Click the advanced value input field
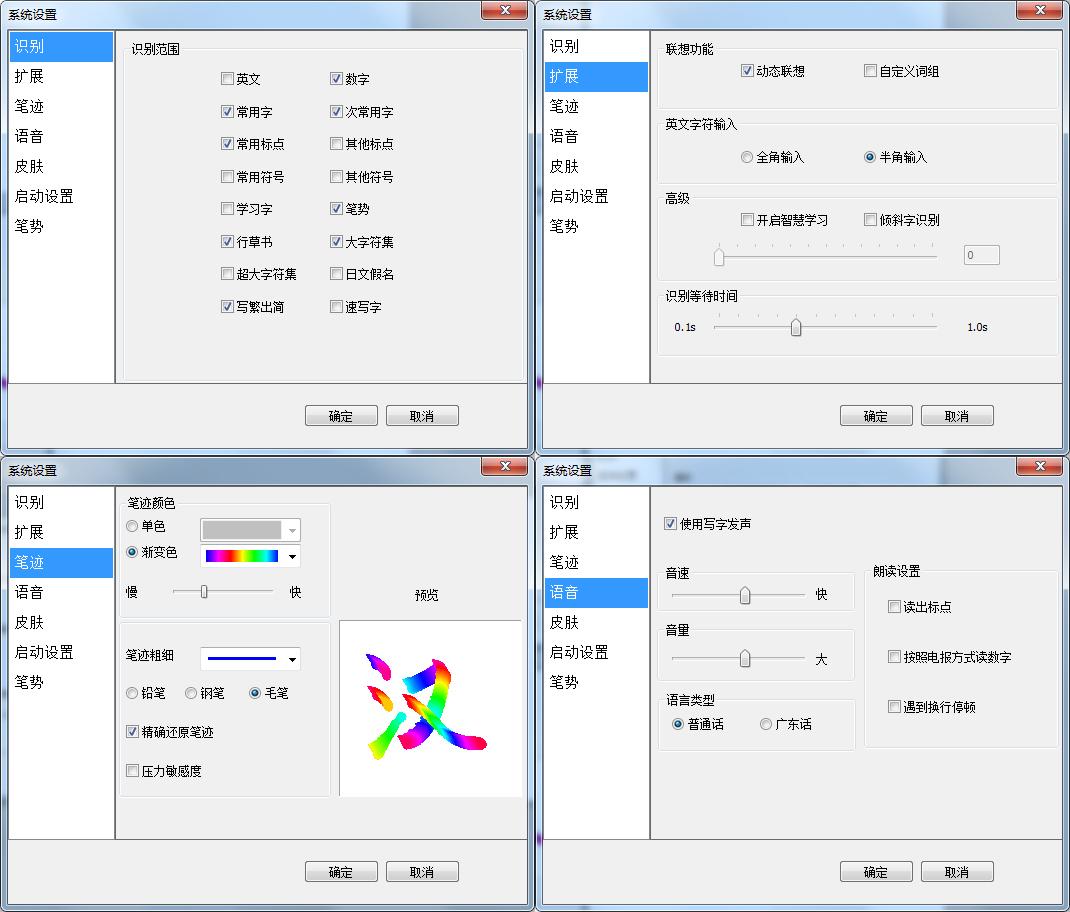1070x912 pixels. coord(982,255)
